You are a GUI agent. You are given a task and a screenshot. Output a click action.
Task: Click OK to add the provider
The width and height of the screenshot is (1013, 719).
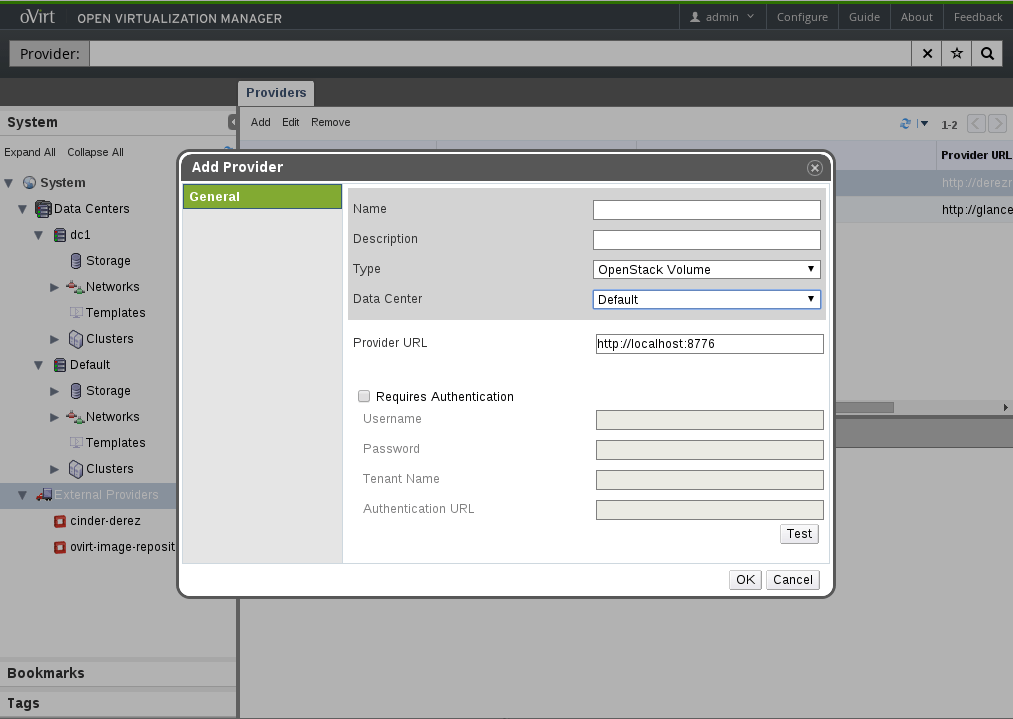pyautogui.click(x=746, y=580)
